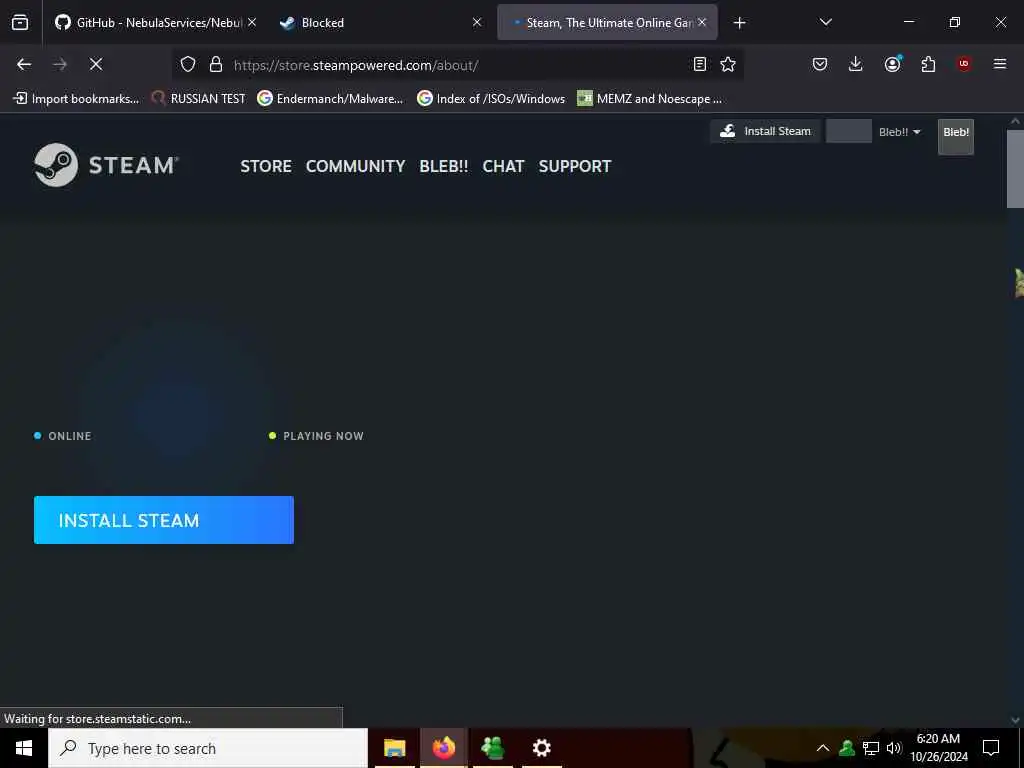The height and width of the screenshot is (768, 1024).
Task: Open network status tray icon
Action: 871,748
